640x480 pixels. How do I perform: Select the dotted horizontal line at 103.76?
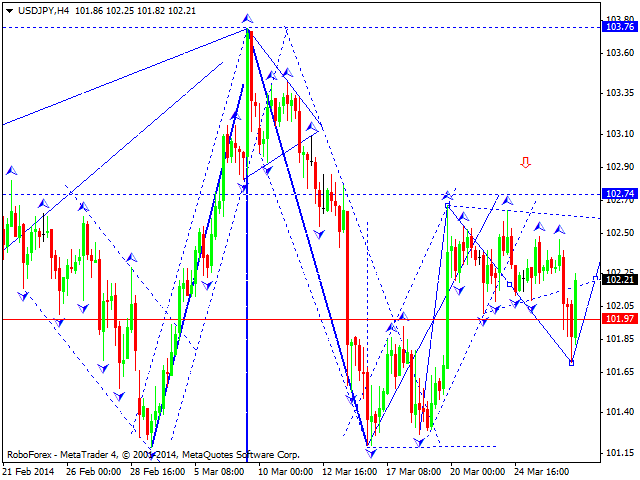click(x=301, y=27)
